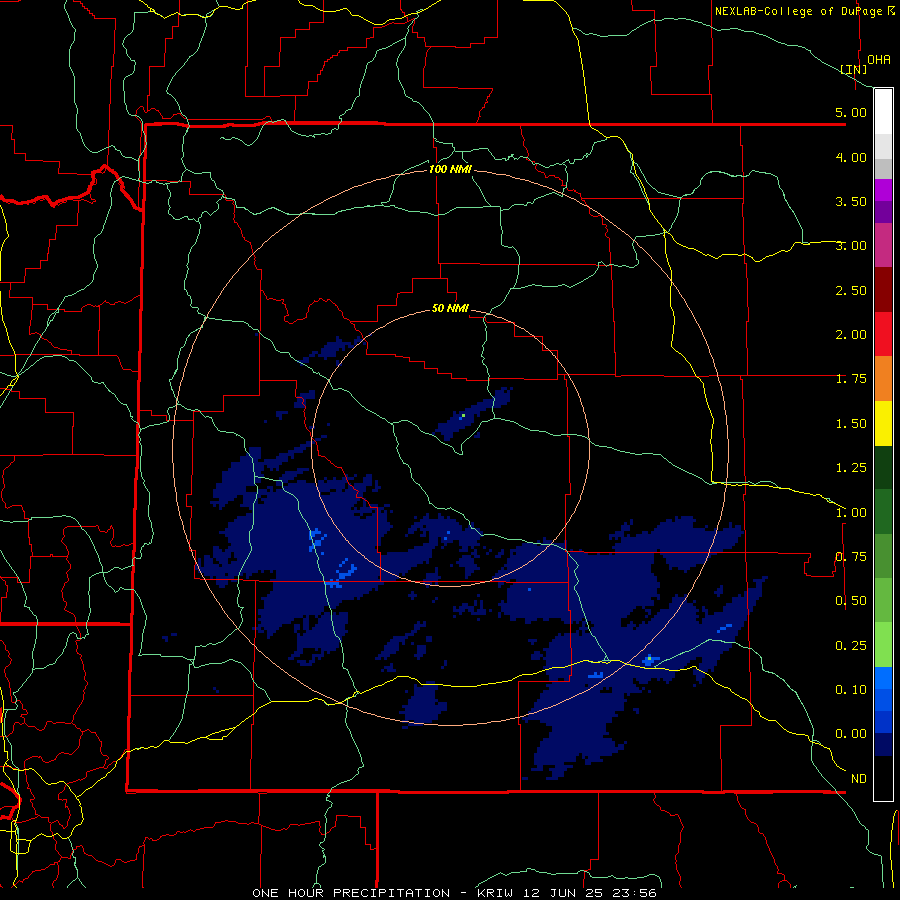Image resolution: width=900 pixels, height=900 pixels.
Task: Click the 0.10 legend value
Action: coord(851,690)
